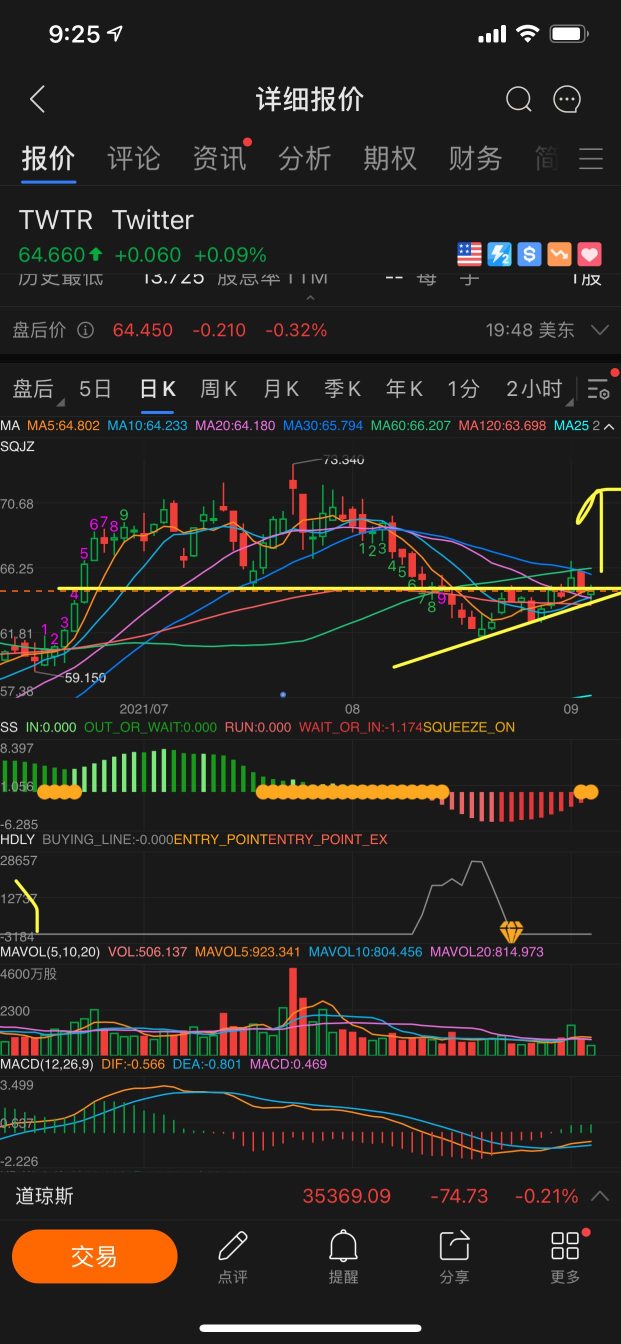621x1344 pixels.
Task: Tap the 道琼斯 index name
Action: tap(45, 1196)
